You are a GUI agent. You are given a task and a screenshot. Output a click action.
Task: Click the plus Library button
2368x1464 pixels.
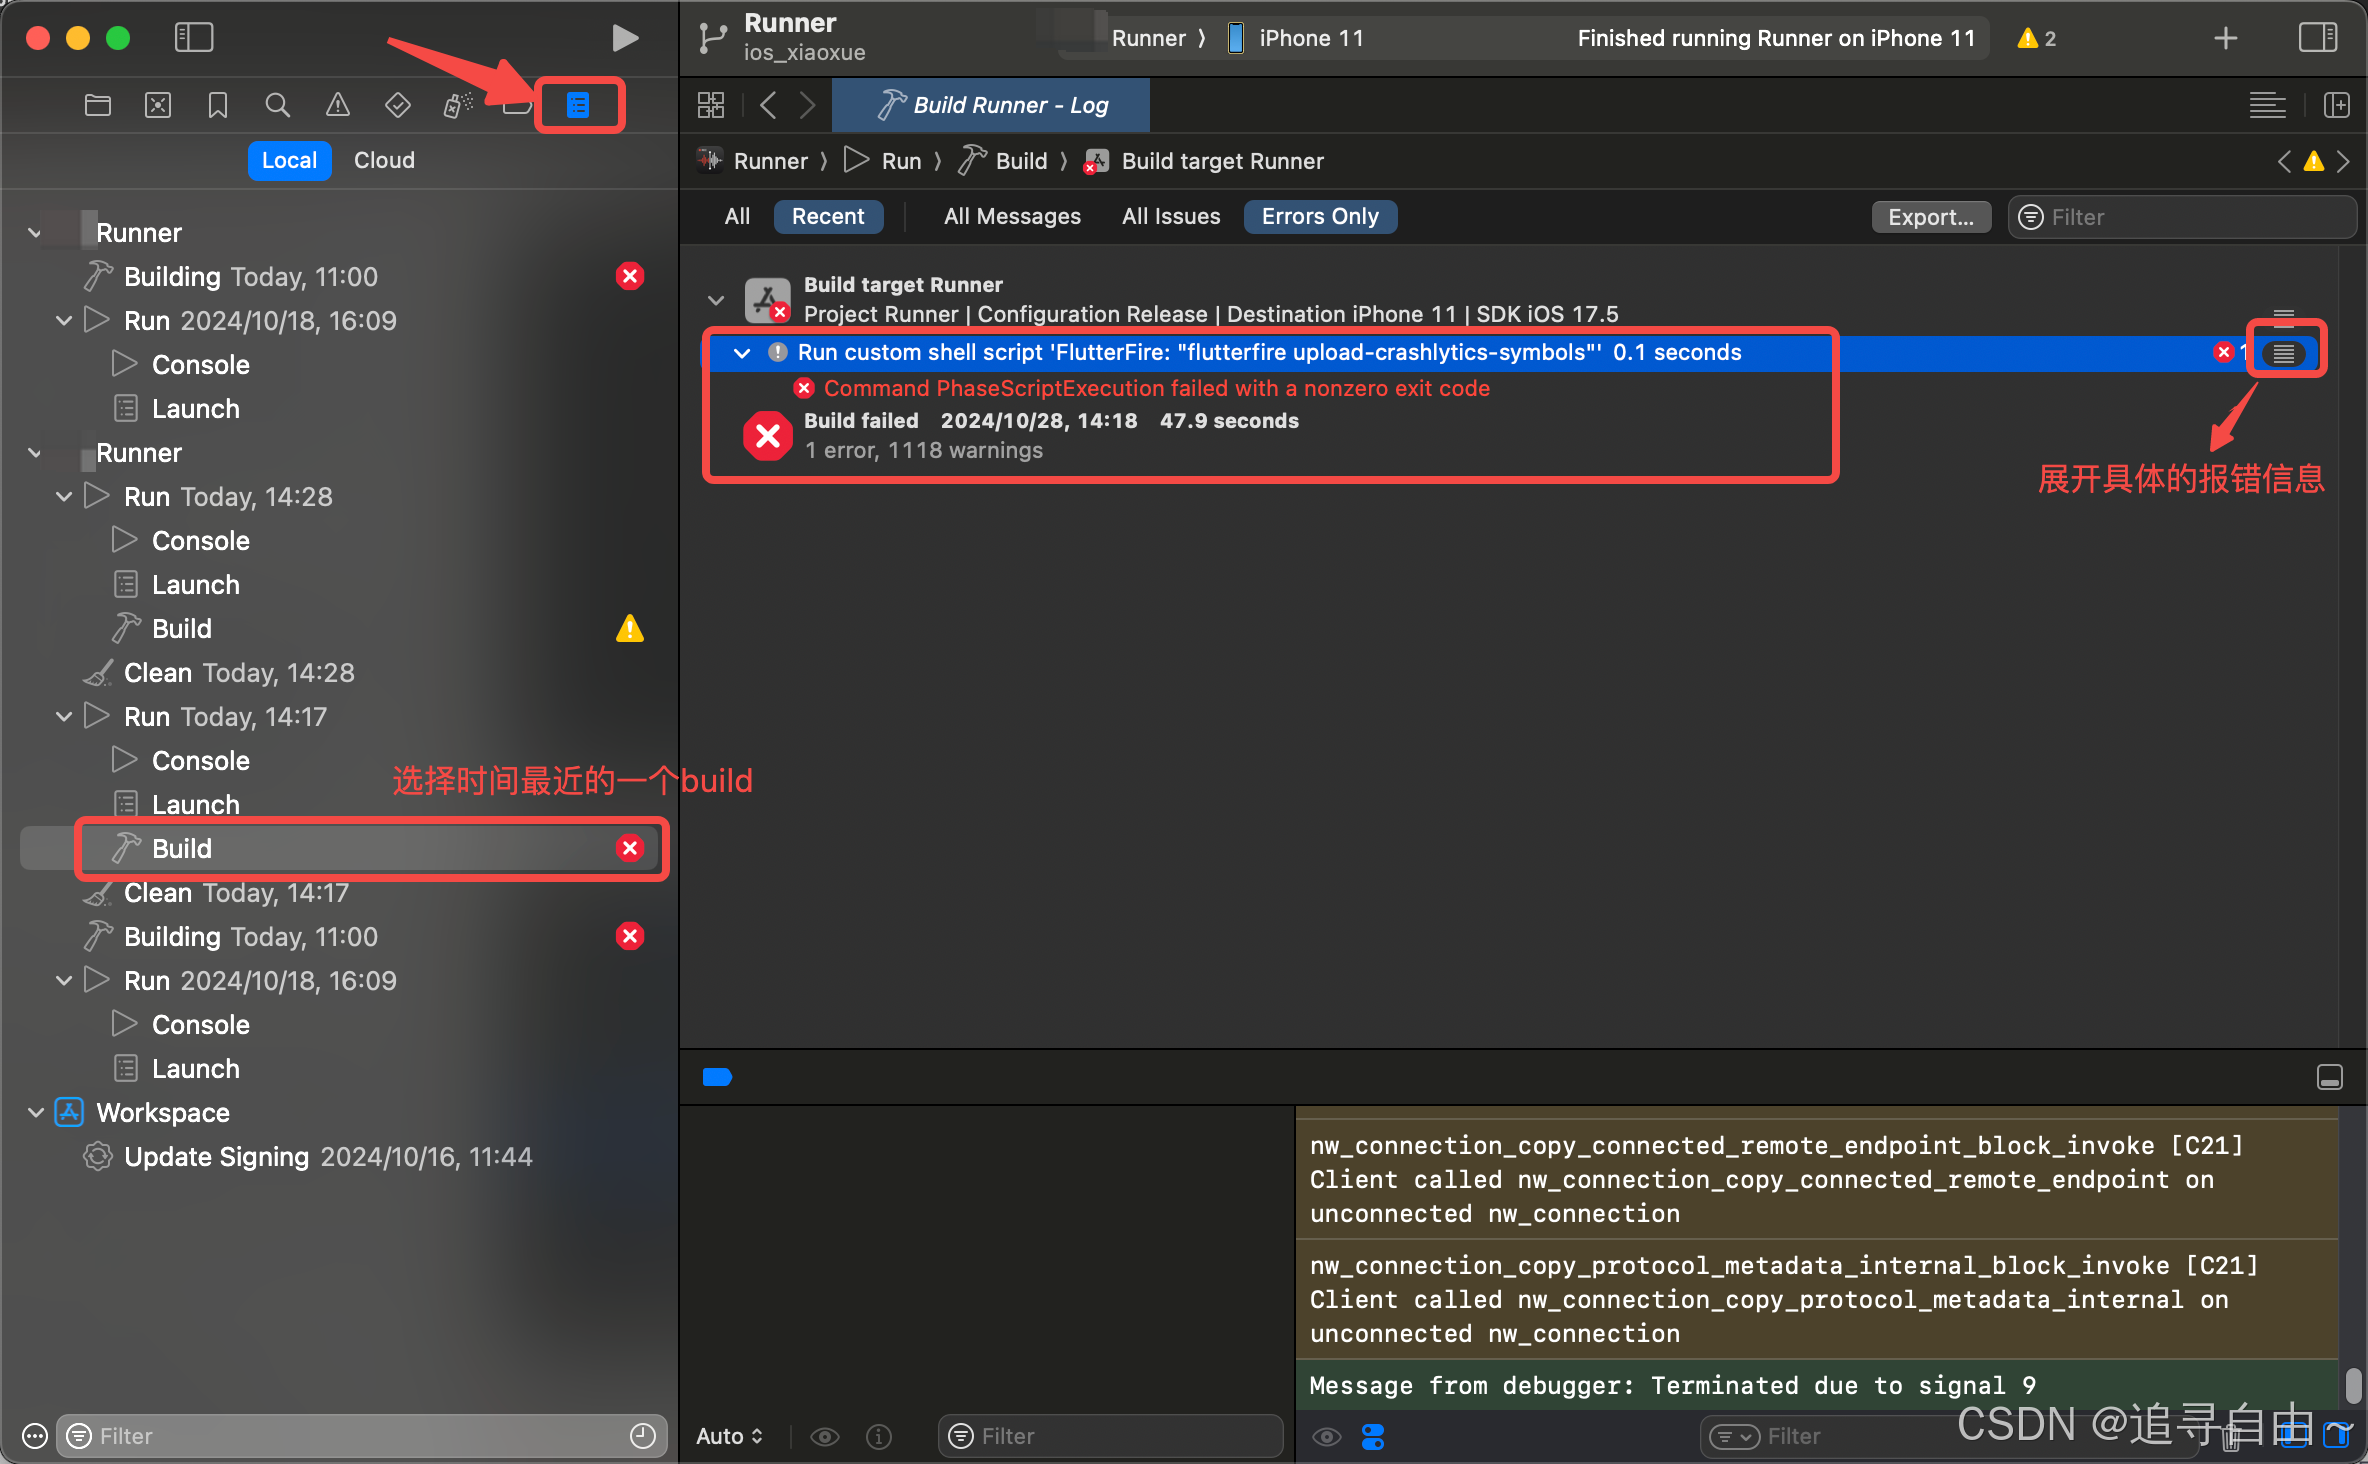2226,38
